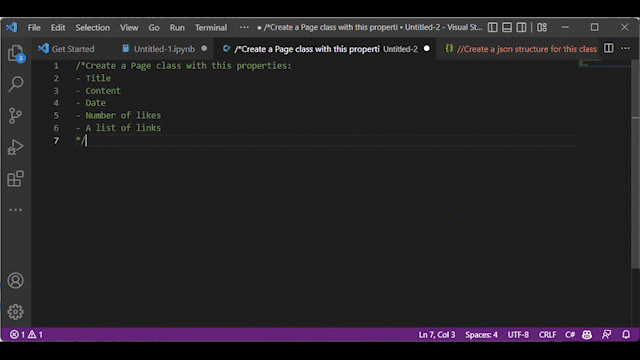Image resolution: width=640 pixels, height=360 pixels.
Task: Click the '- Title' comment line
Action: point(93,78)
